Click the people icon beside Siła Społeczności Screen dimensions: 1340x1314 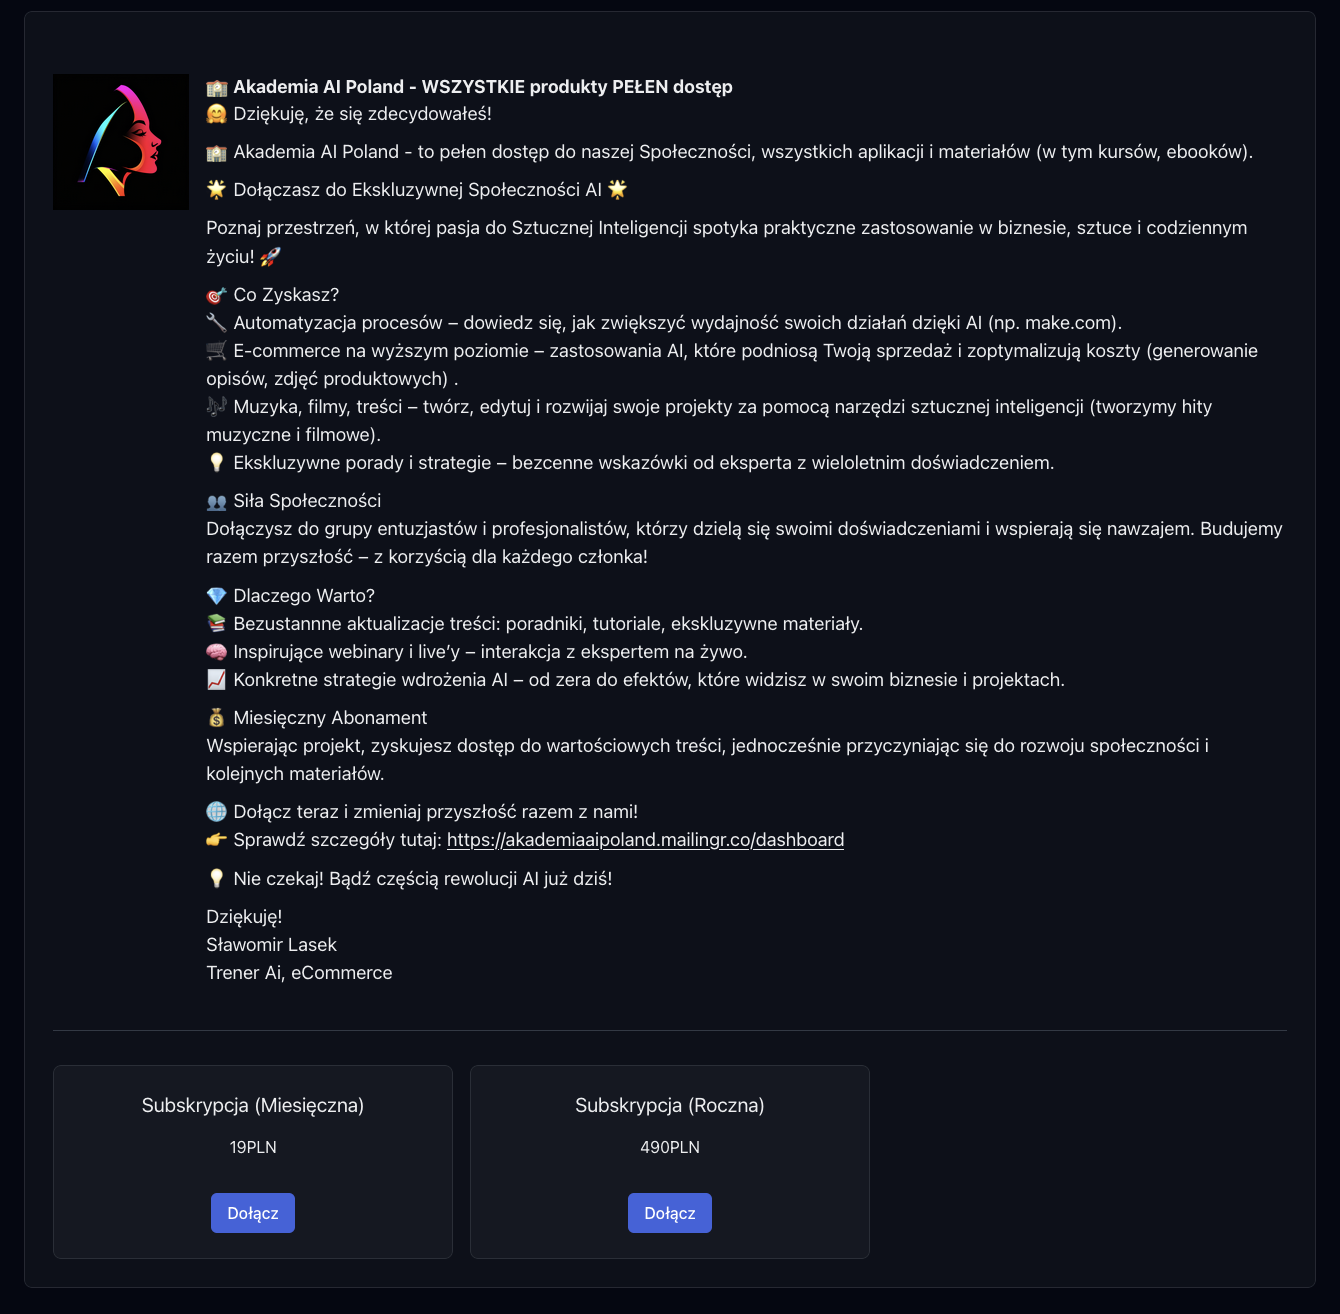(x=217, y=501)
